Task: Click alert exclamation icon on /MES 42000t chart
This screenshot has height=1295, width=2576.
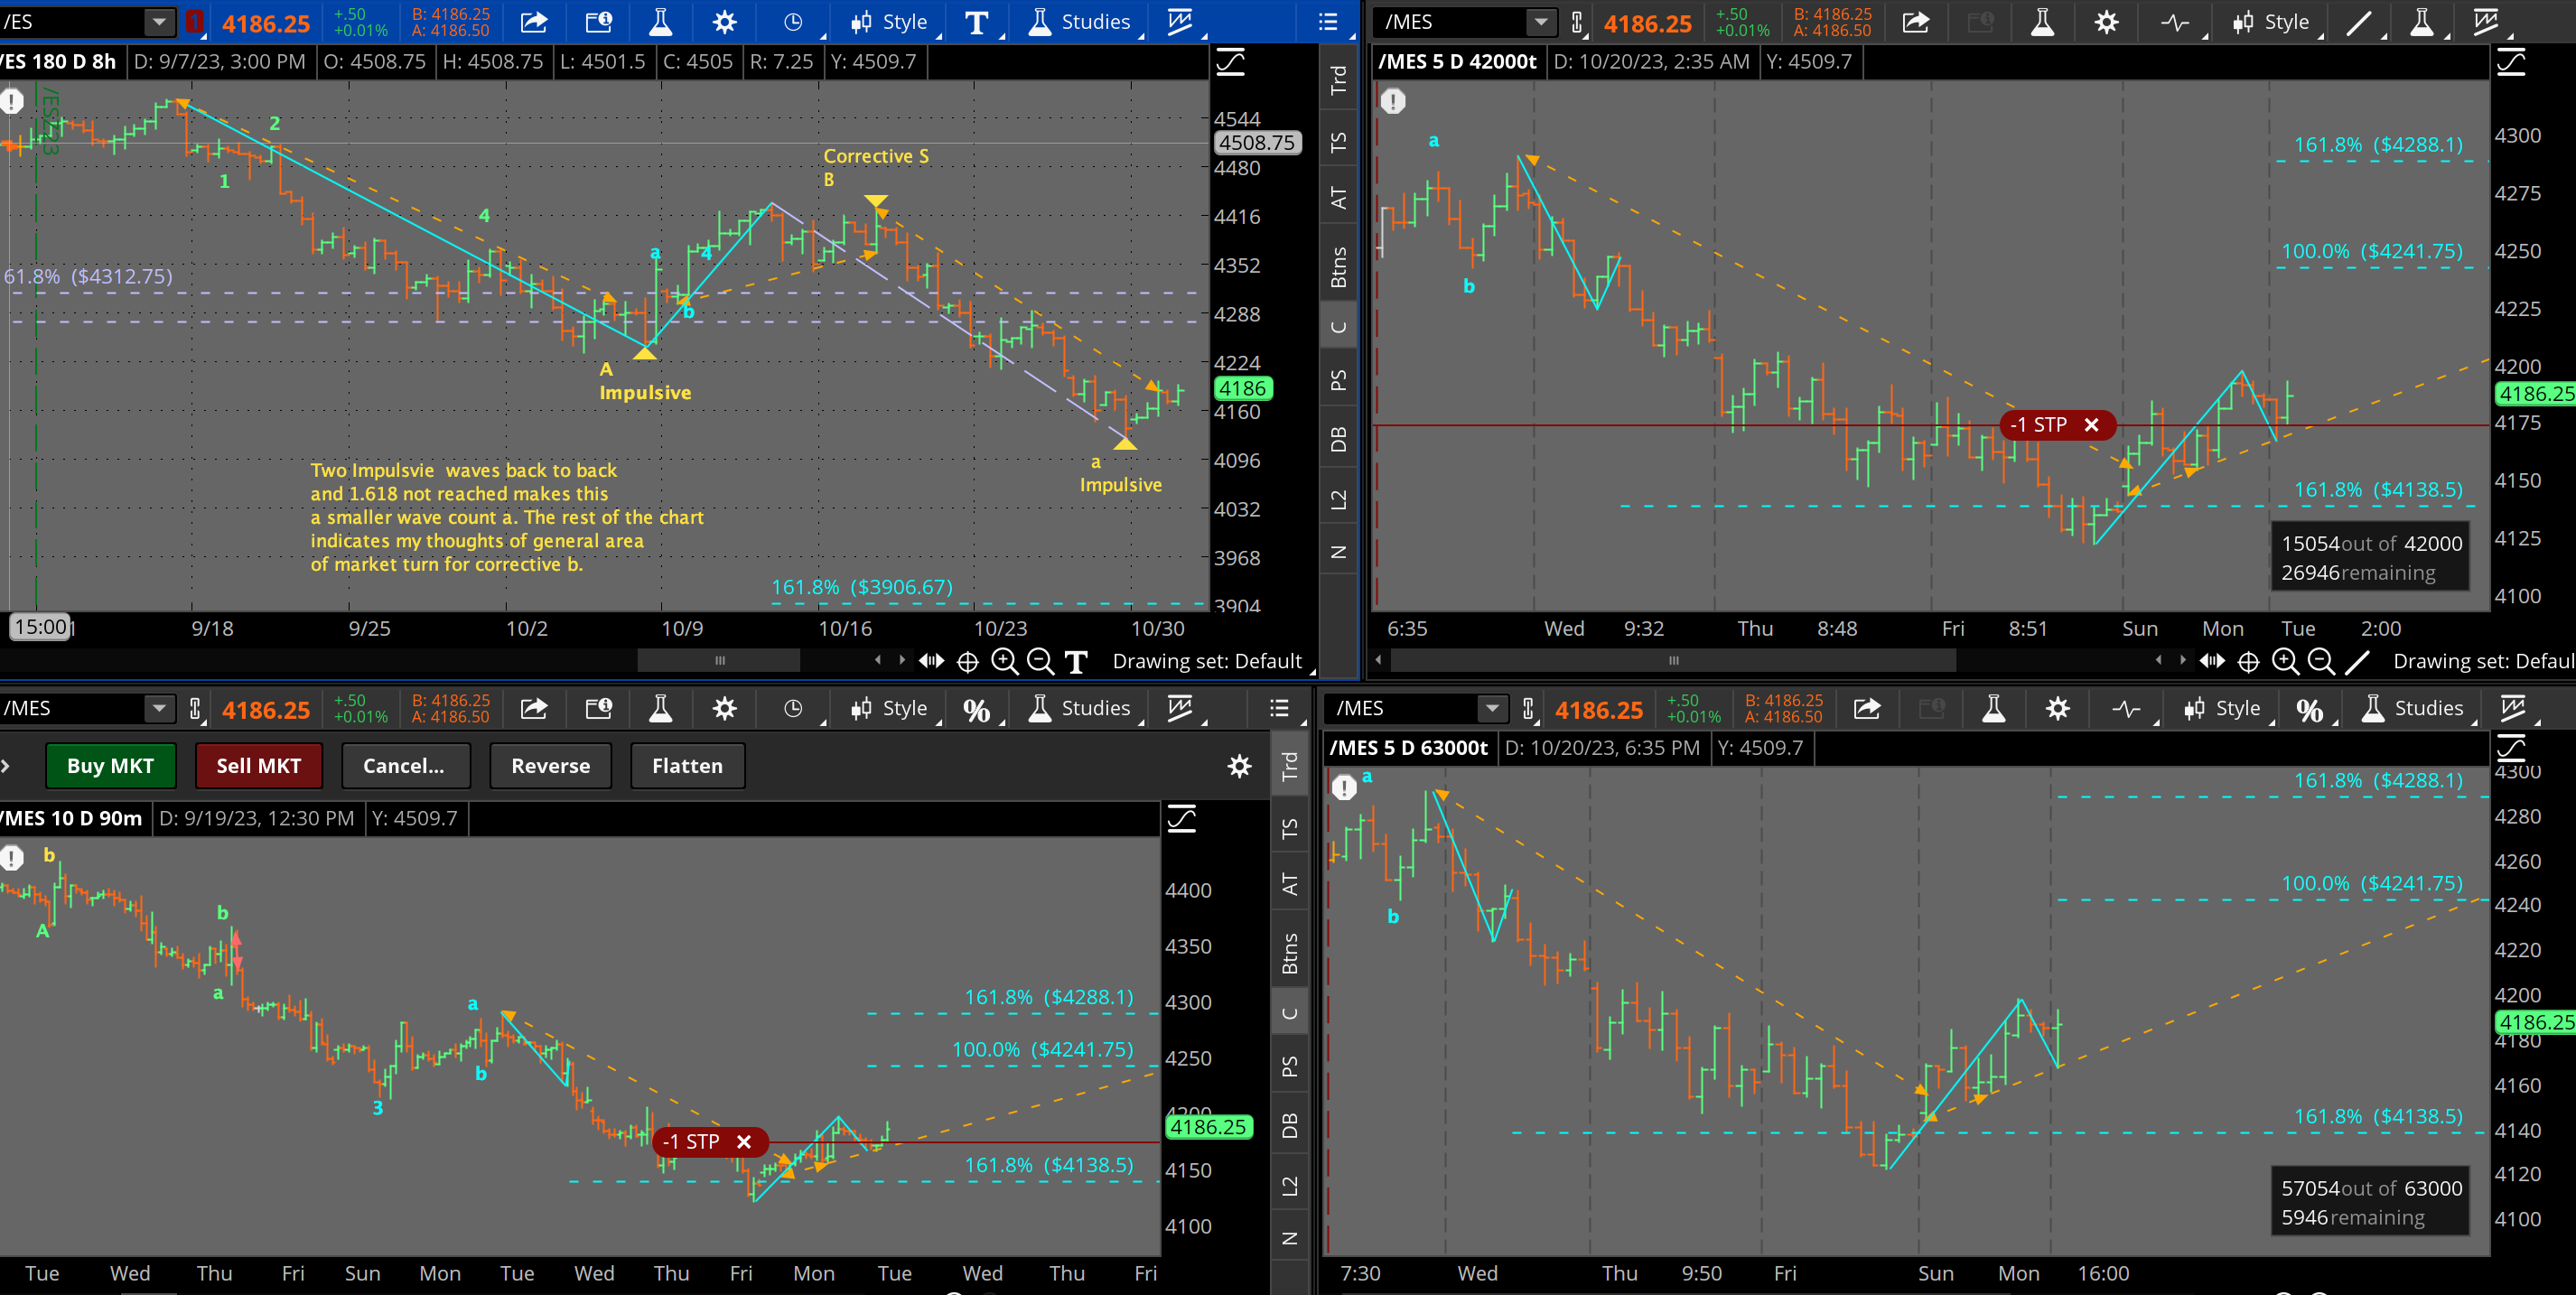Action: (x=1393, y=101)
